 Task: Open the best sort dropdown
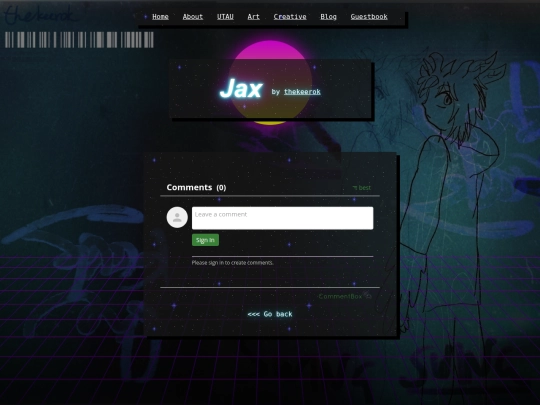point(362,188)
